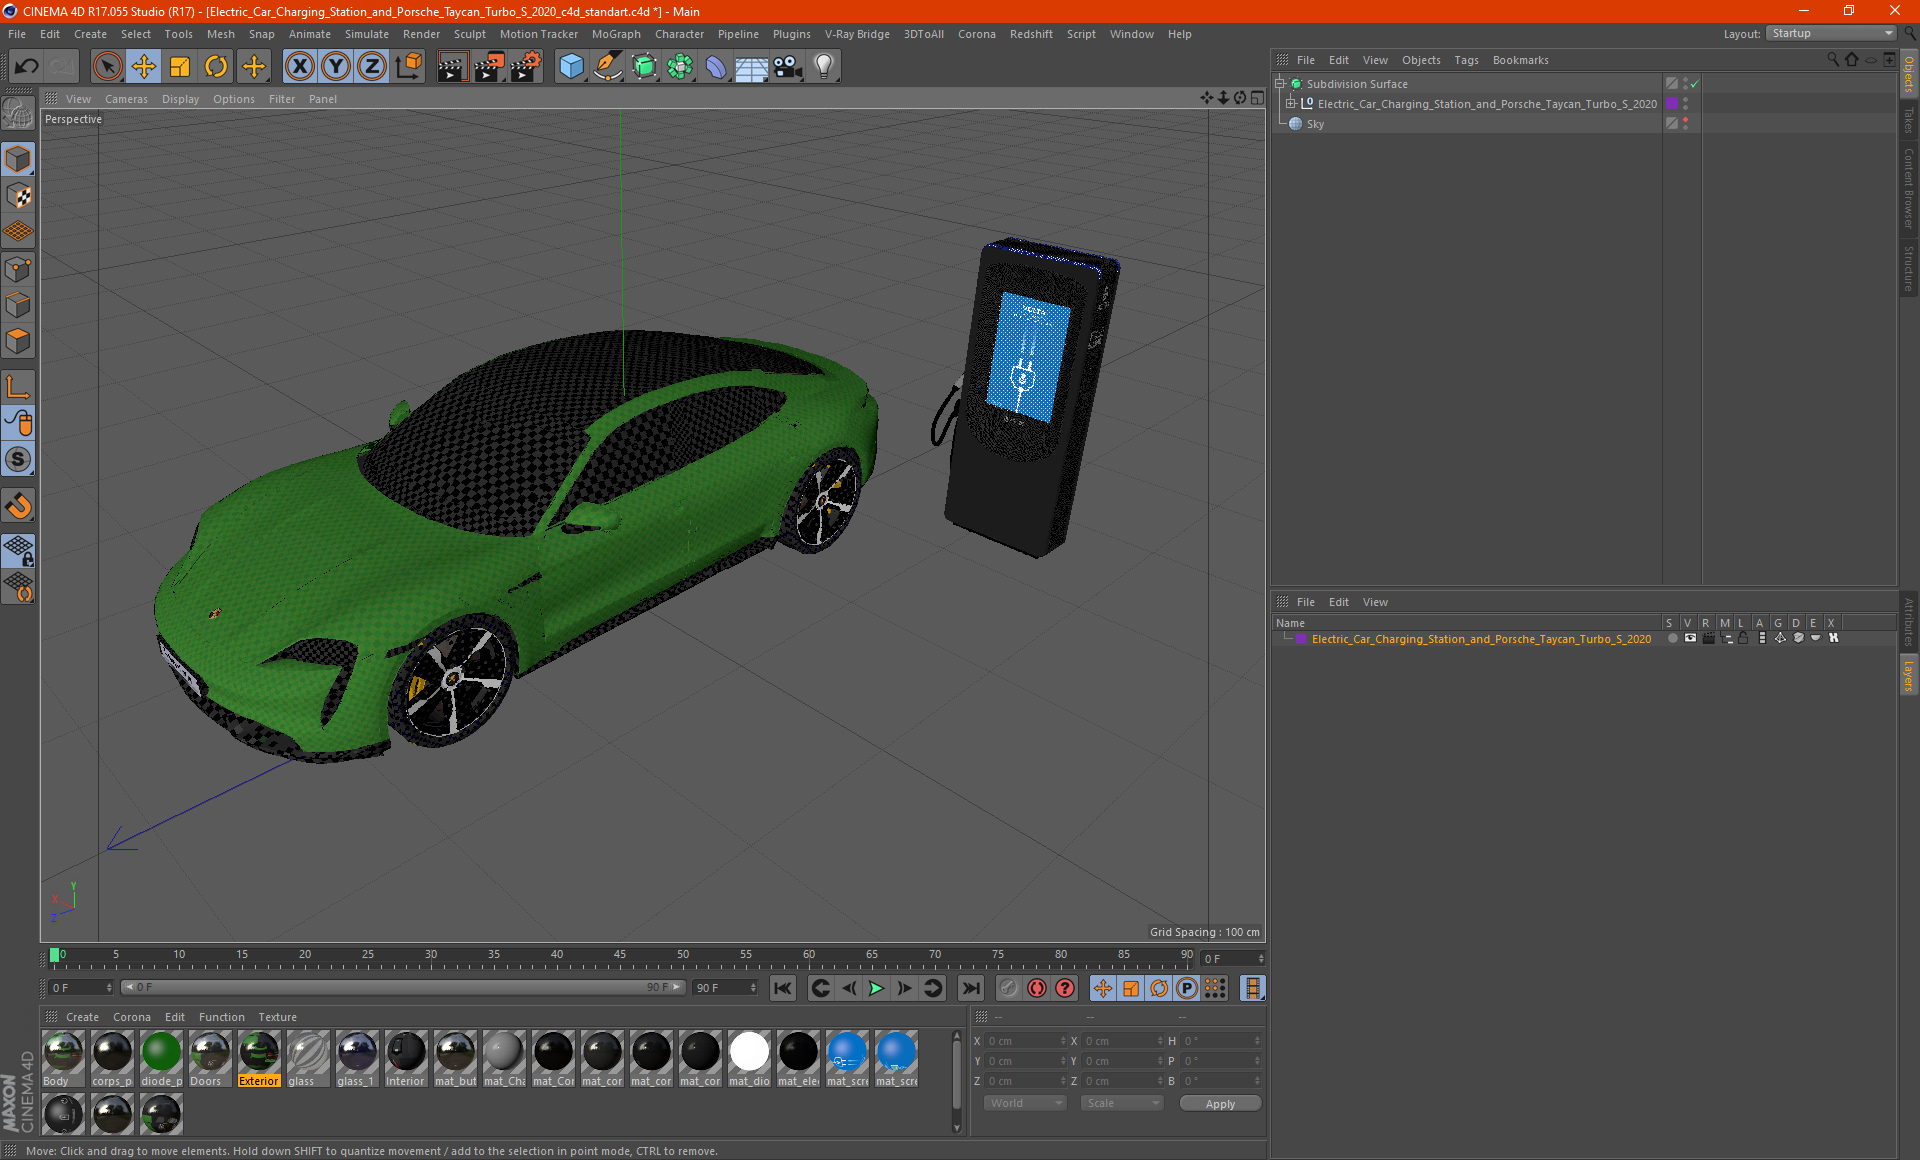Click layer purple color swatch
Viewport: 1920px width, 1160px height.
point(1301,639)
